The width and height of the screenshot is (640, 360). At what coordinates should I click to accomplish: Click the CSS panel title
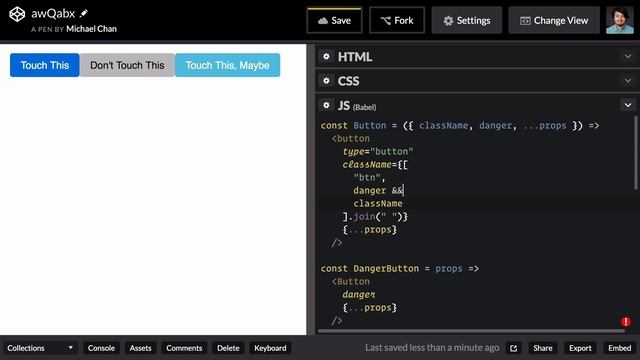click(348, 81)
